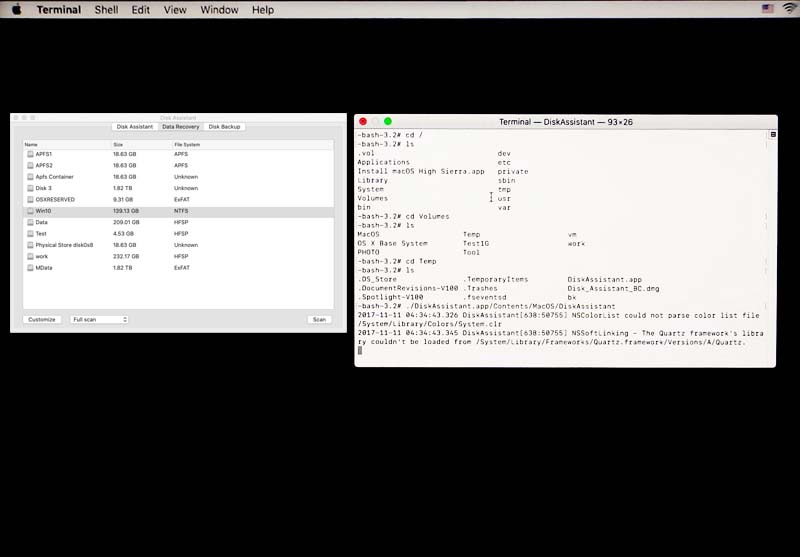This screenshot has width=800, height=557.
Task: Click the drive icon next to Test
Action: pos(30,233)
